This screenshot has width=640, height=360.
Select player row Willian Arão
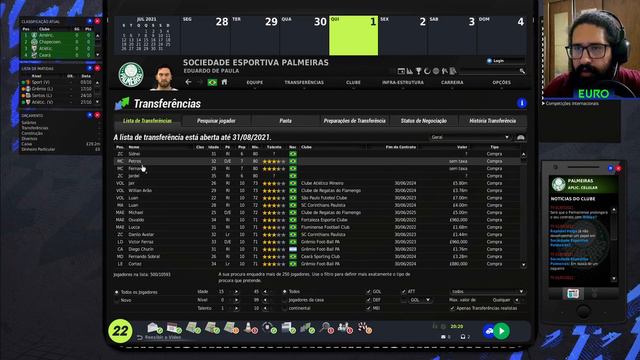click(317, 191)
